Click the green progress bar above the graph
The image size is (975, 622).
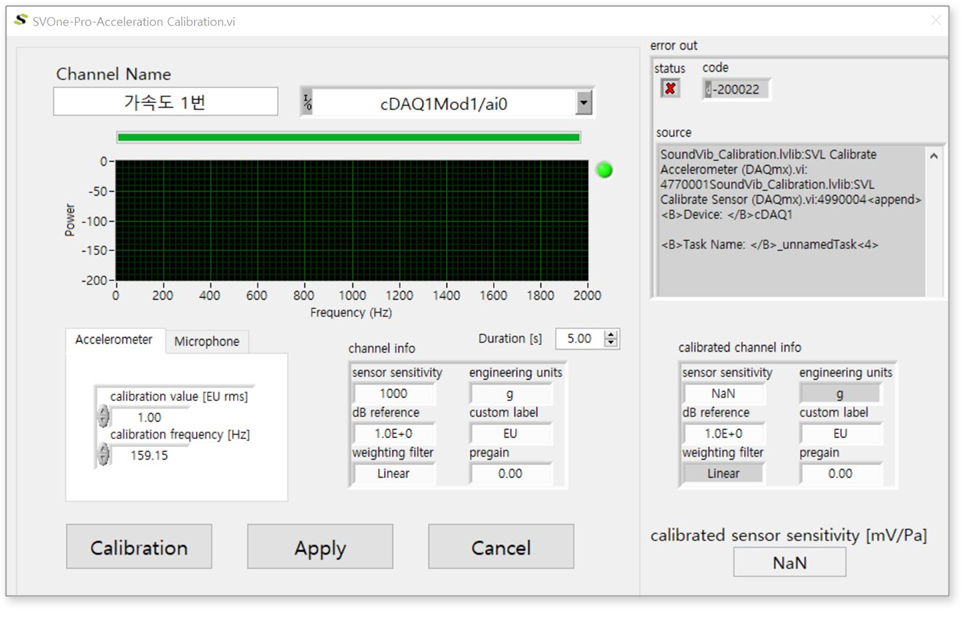tap(349, 136)
